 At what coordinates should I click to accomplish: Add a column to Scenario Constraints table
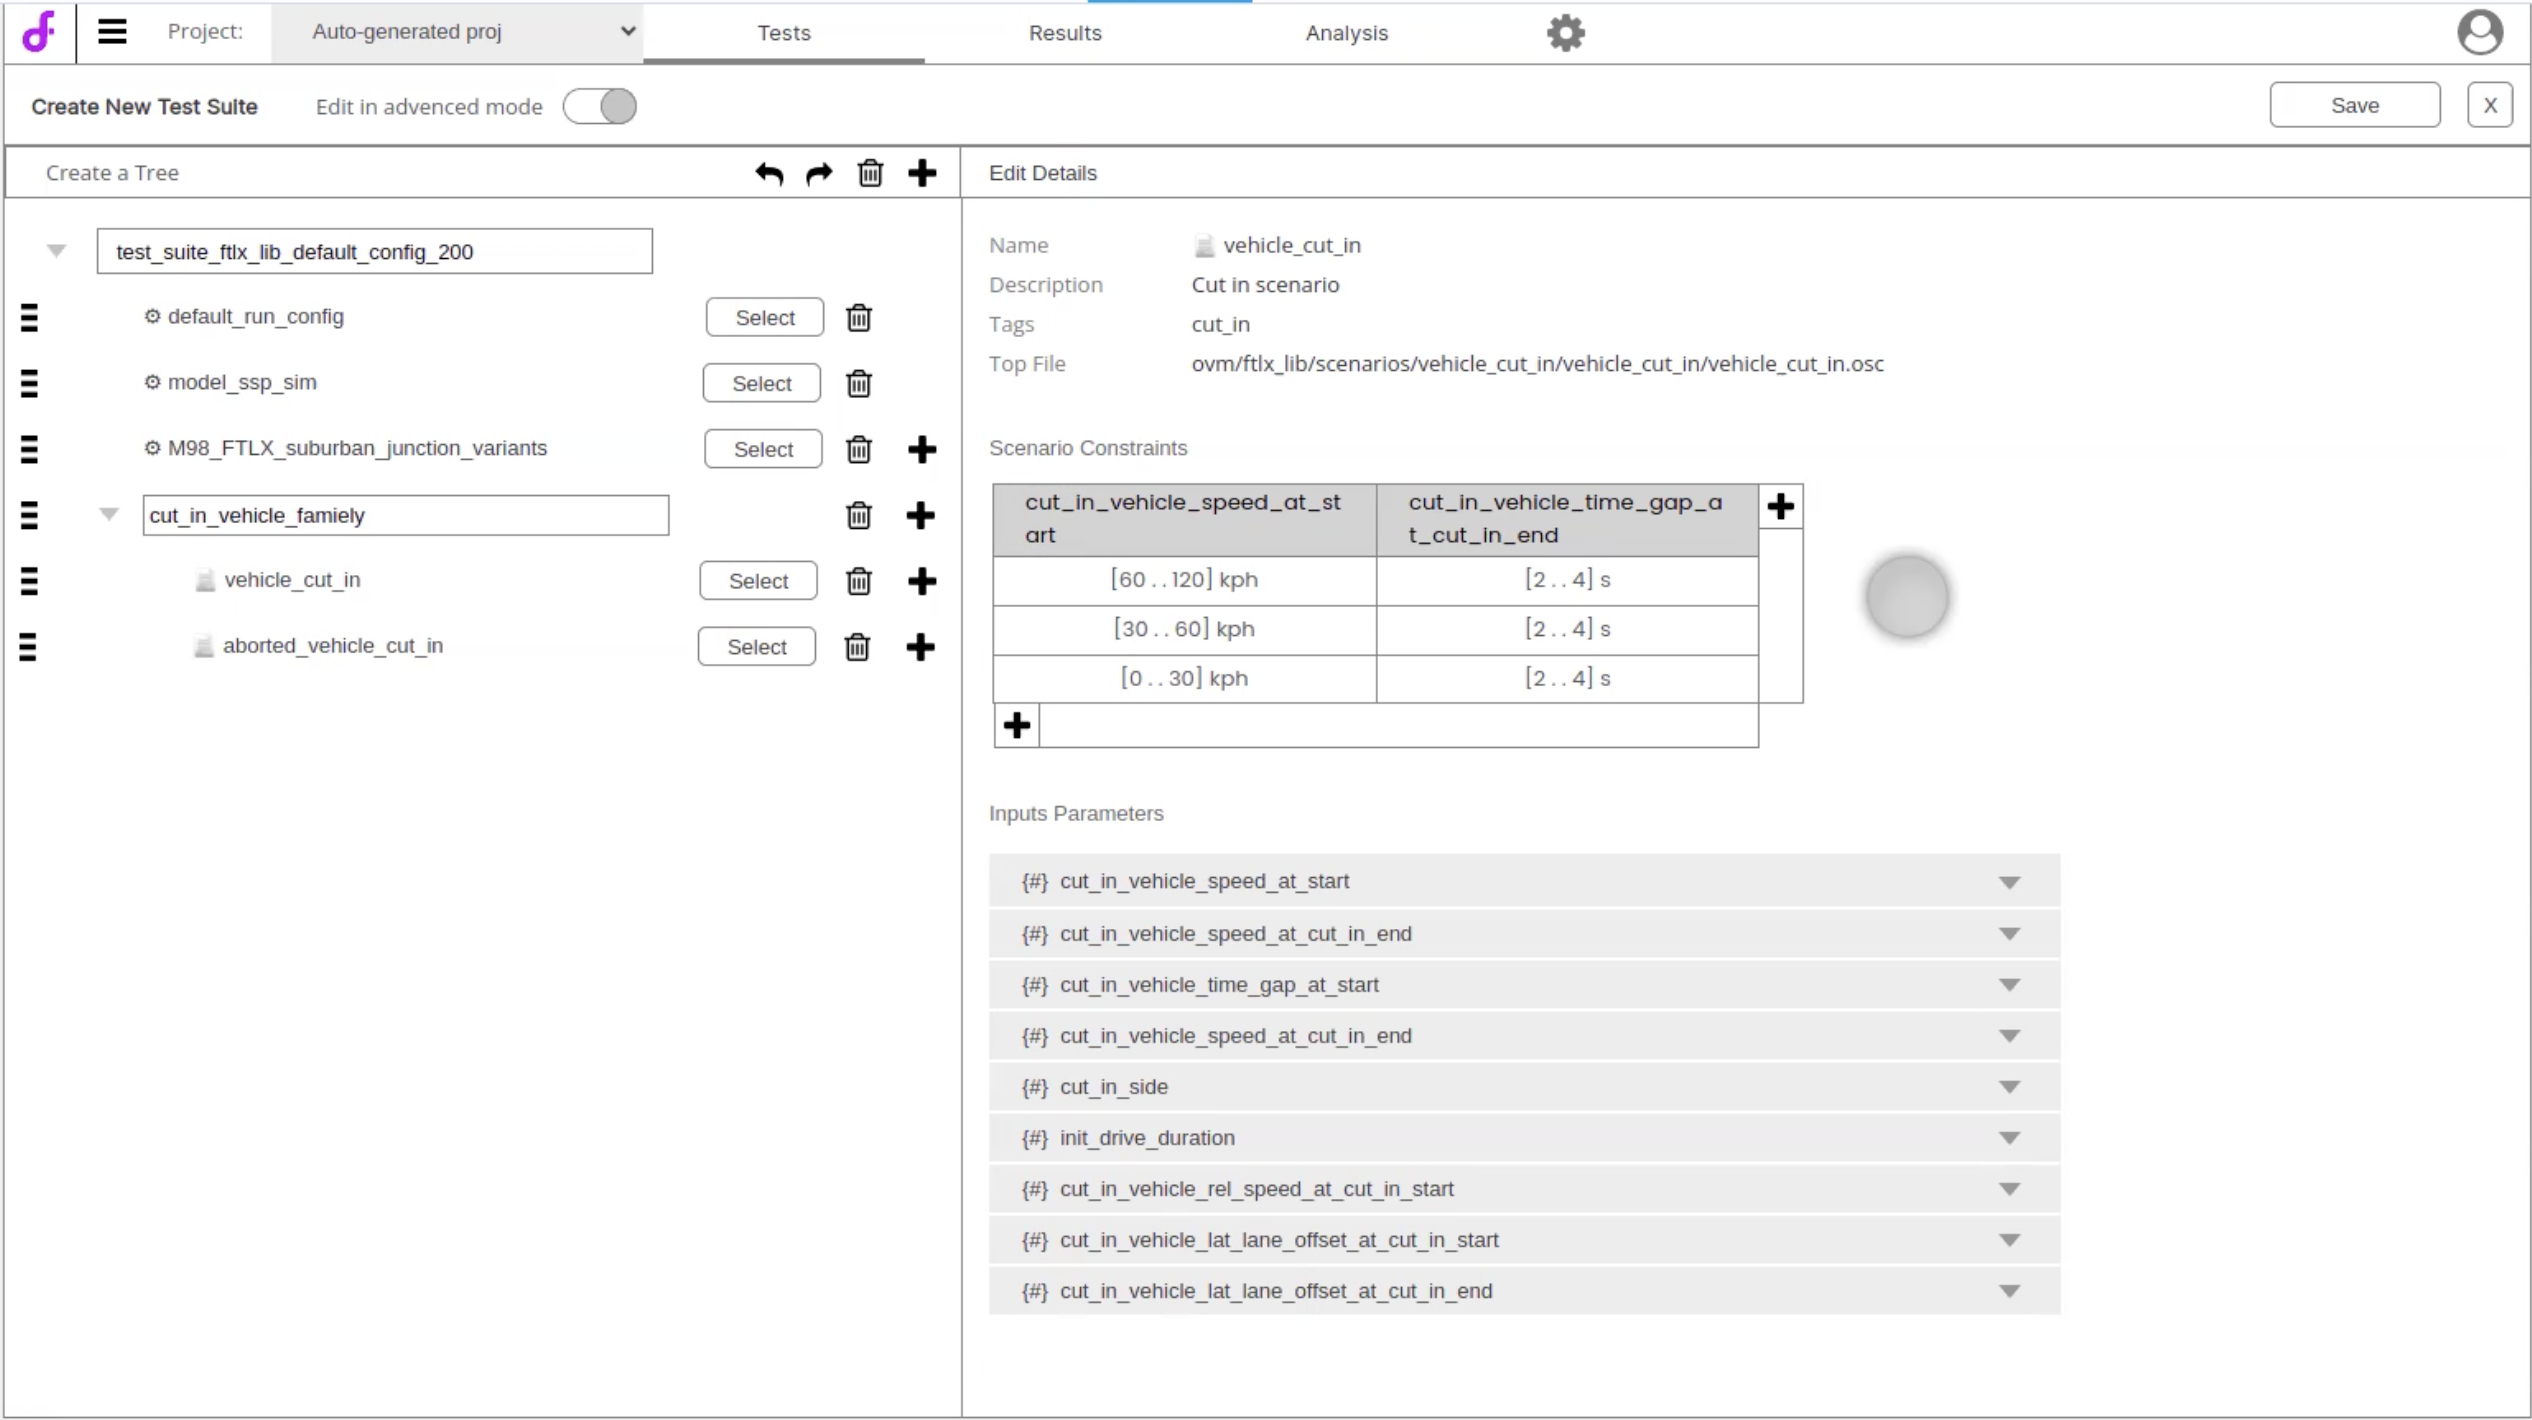pyautogui.click(x=1780, y=507)
